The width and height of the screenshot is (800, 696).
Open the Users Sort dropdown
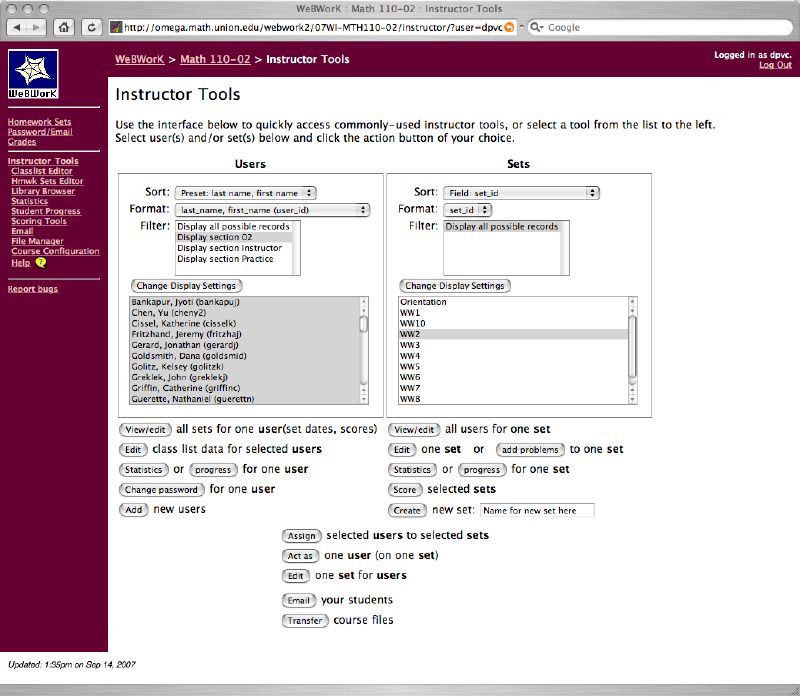(x=245, y=193)
